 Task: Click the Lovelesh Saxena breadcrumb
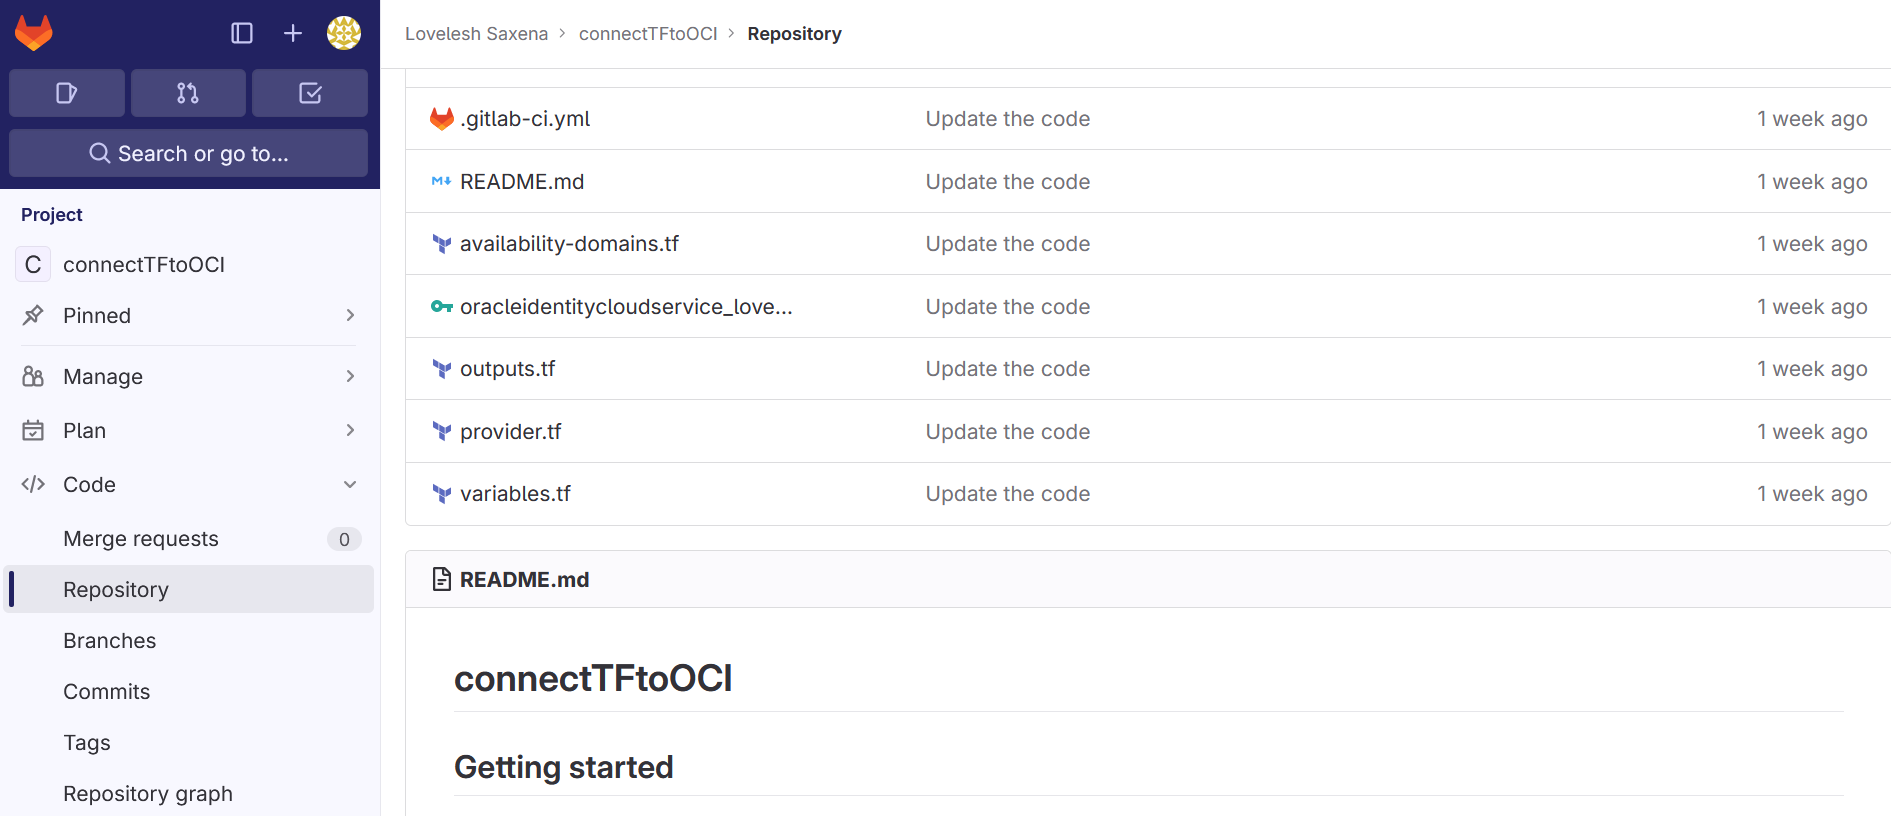476,34
